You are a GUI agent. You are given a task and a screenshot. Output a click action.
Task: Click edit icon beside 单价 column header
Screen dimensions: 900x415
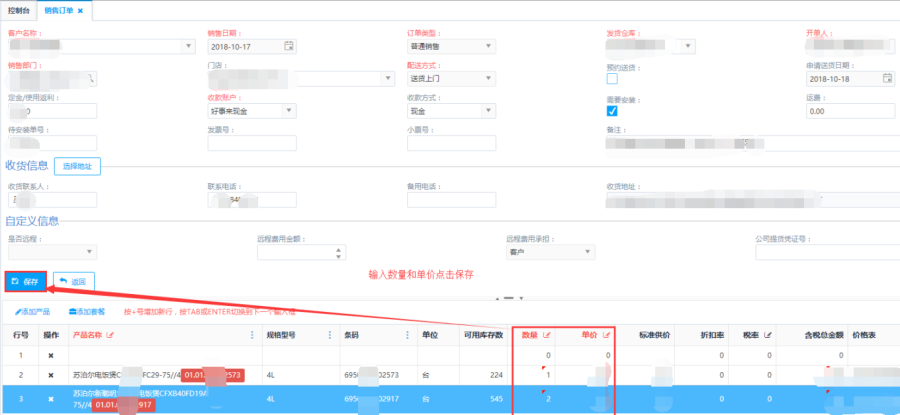(604, 334)
